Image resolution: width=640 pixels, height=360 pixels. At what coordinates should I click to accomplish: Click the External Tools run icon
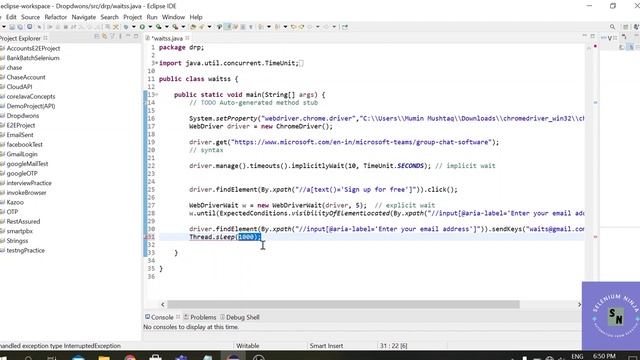tap(175, 27)
